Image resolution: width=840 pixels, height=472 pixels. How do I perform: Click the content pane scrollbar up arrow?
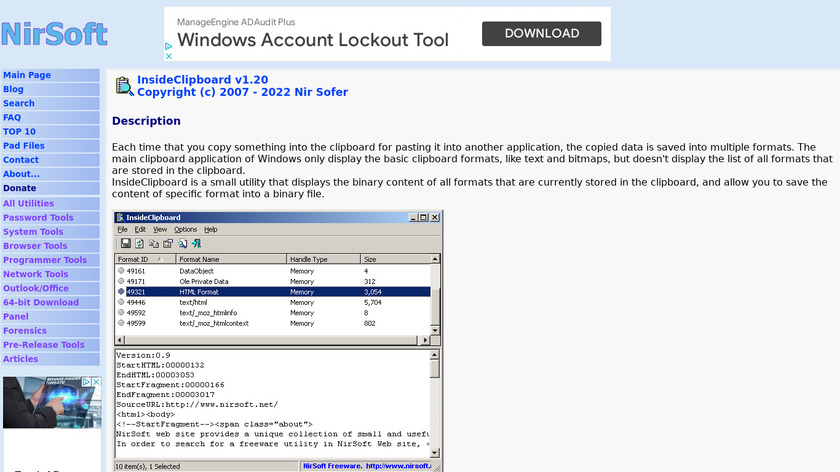point(435,355)
